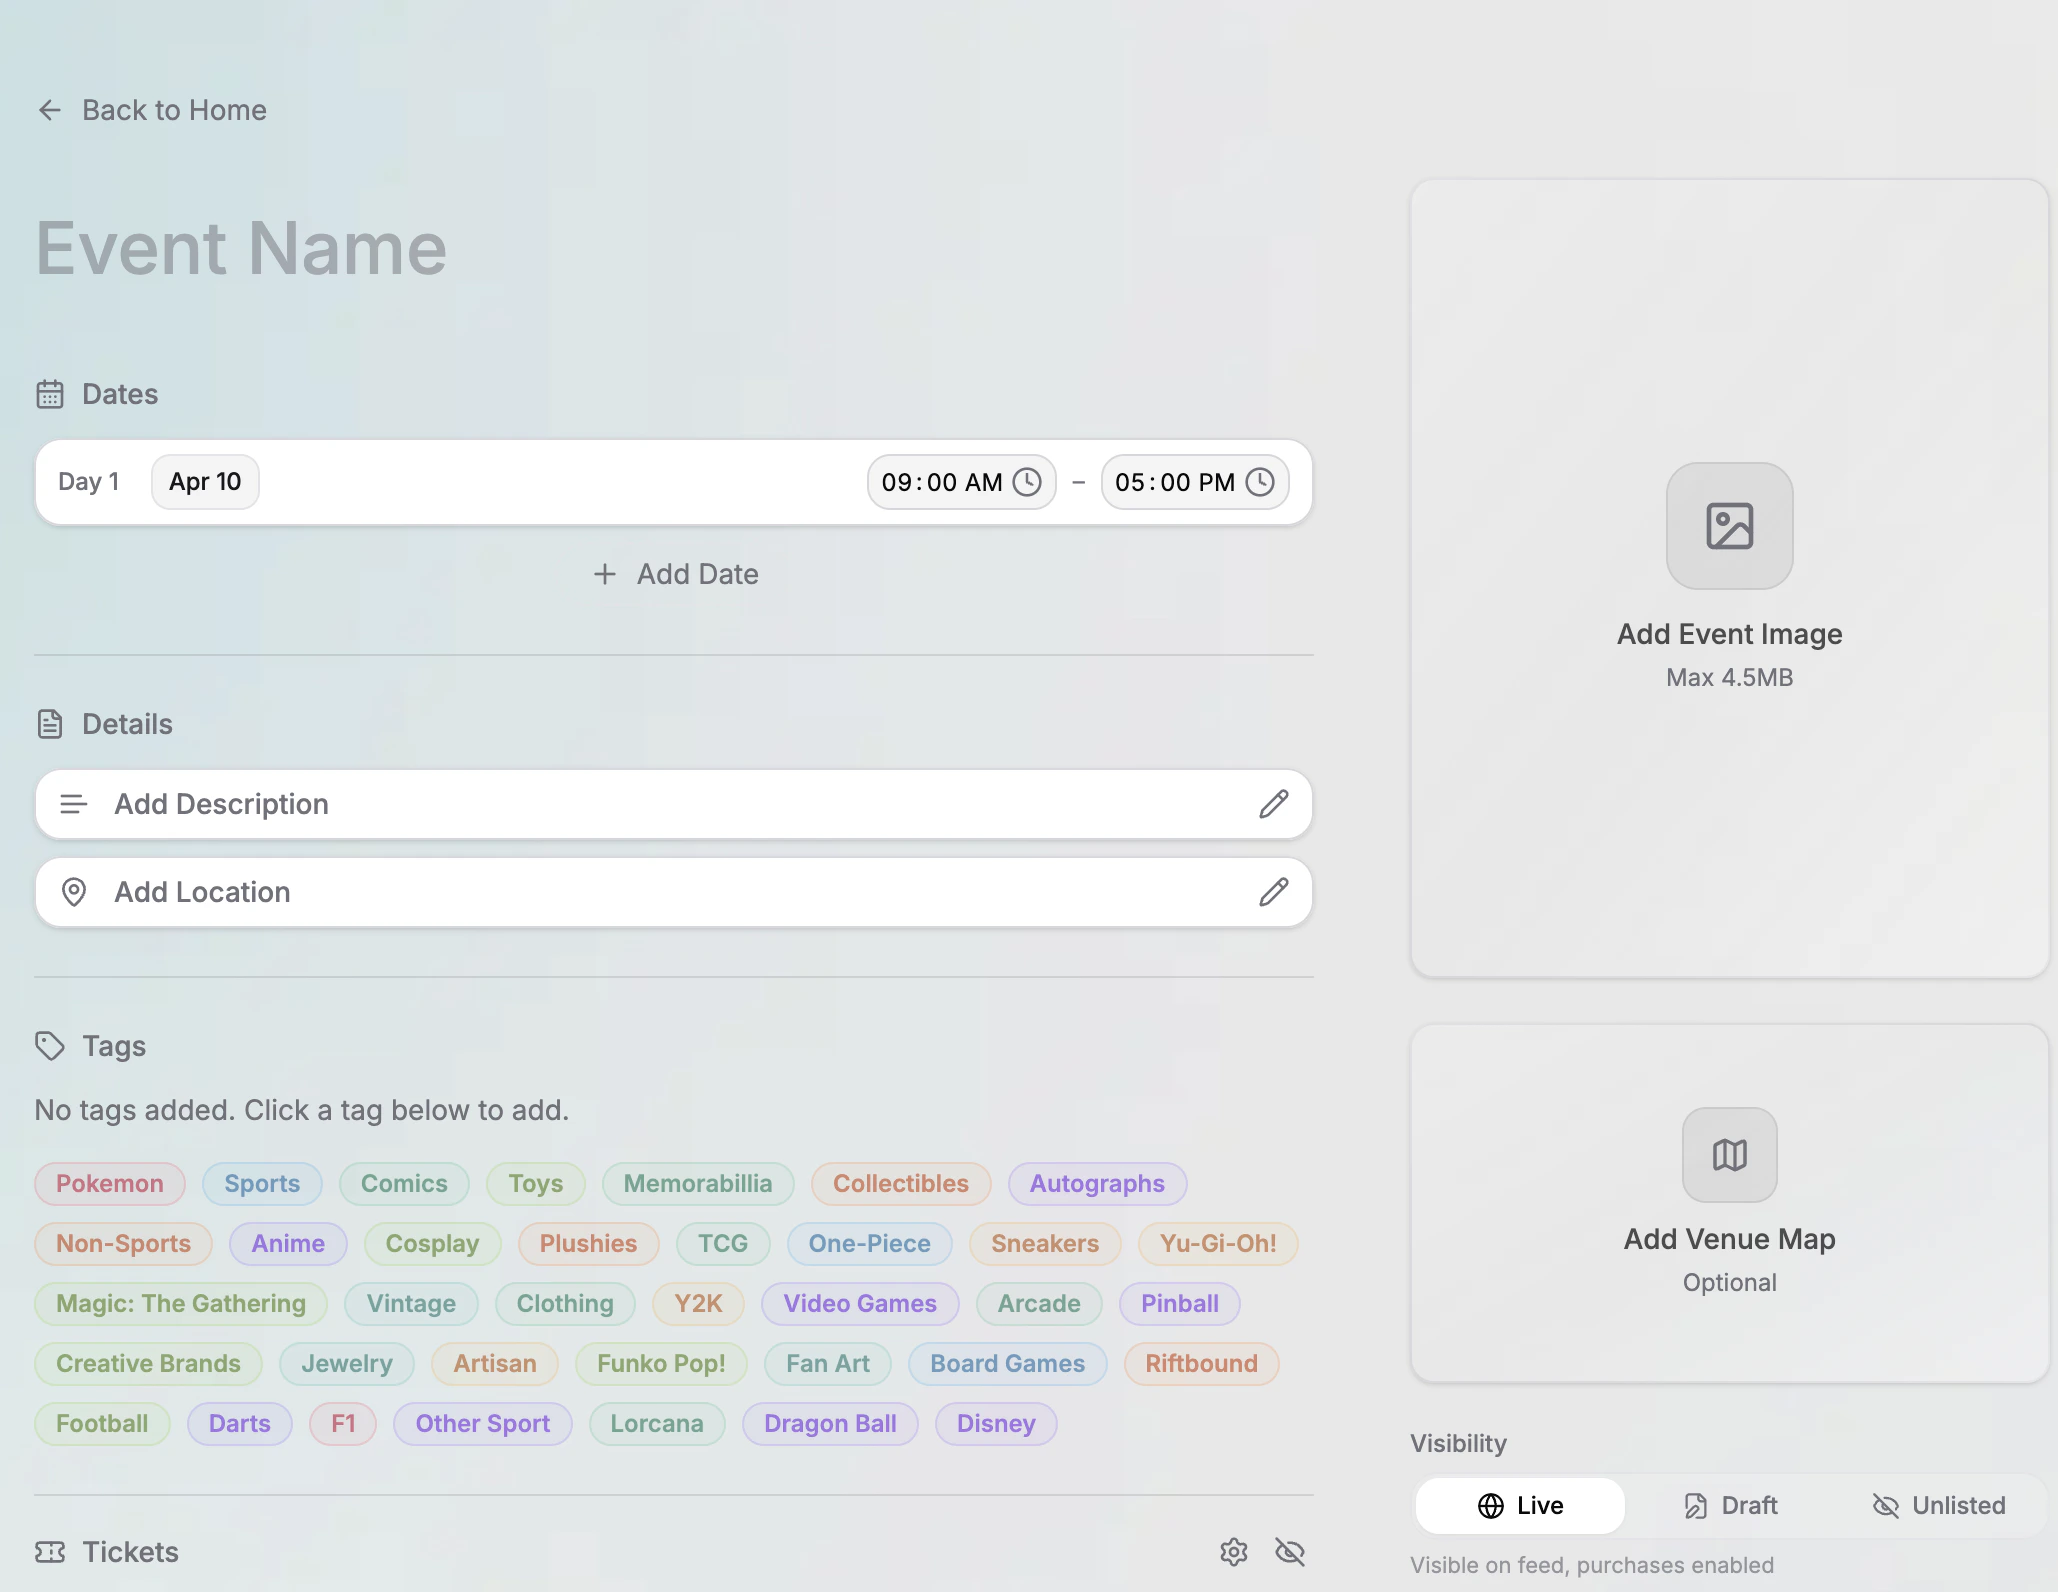Set visibility to Draft

click(1730, 1506)
